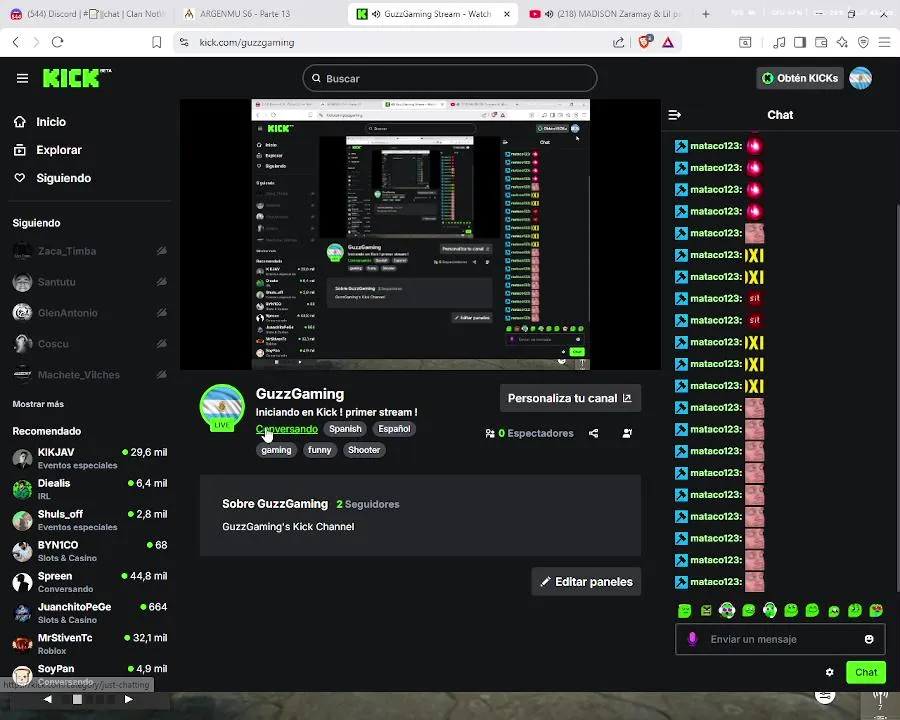Click Editar paneles button
Screen dimensions: 900x720
(x=586, y=582)
